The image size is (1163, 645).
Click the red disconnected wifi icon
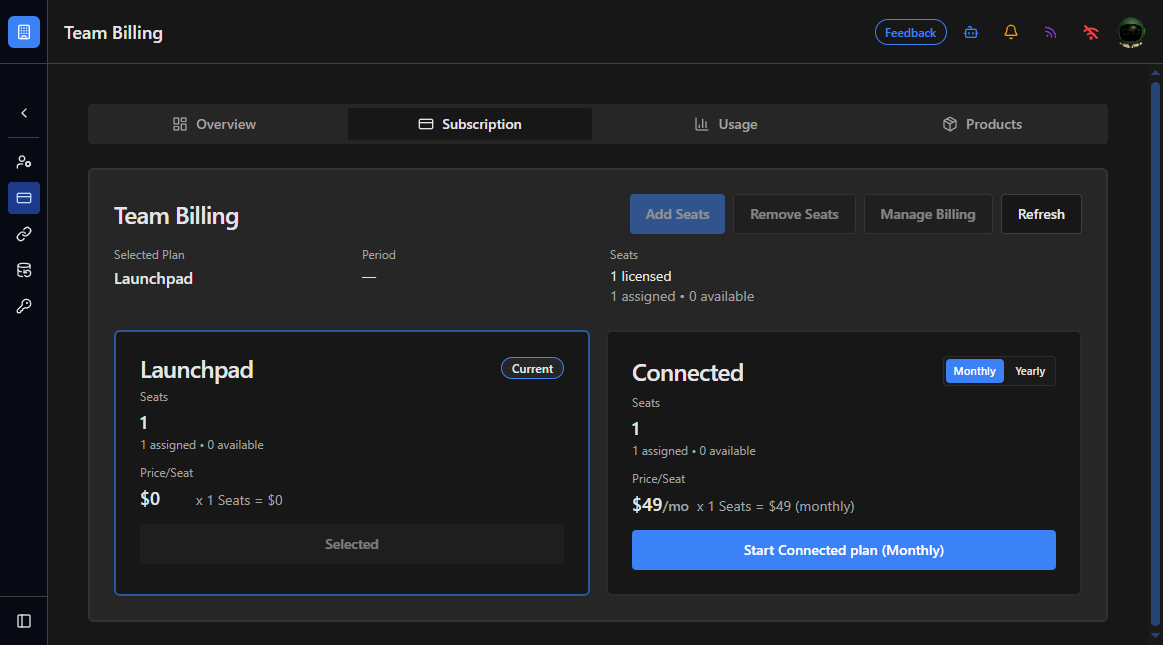(1090, 32)
